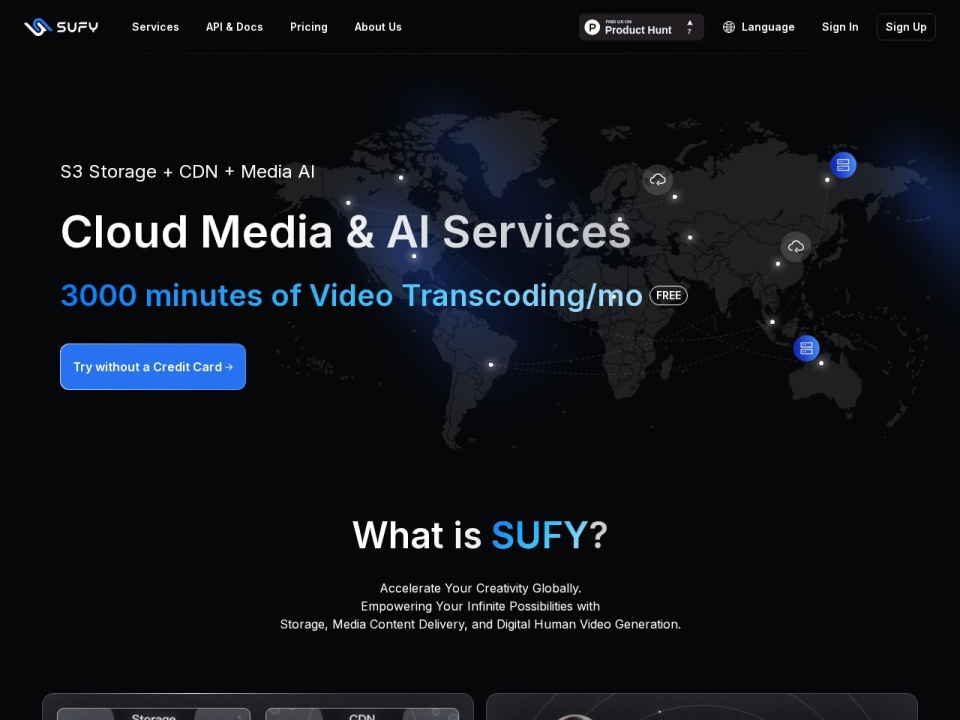
Task: Open the Services menu
Action: click(x=156, y=27)
